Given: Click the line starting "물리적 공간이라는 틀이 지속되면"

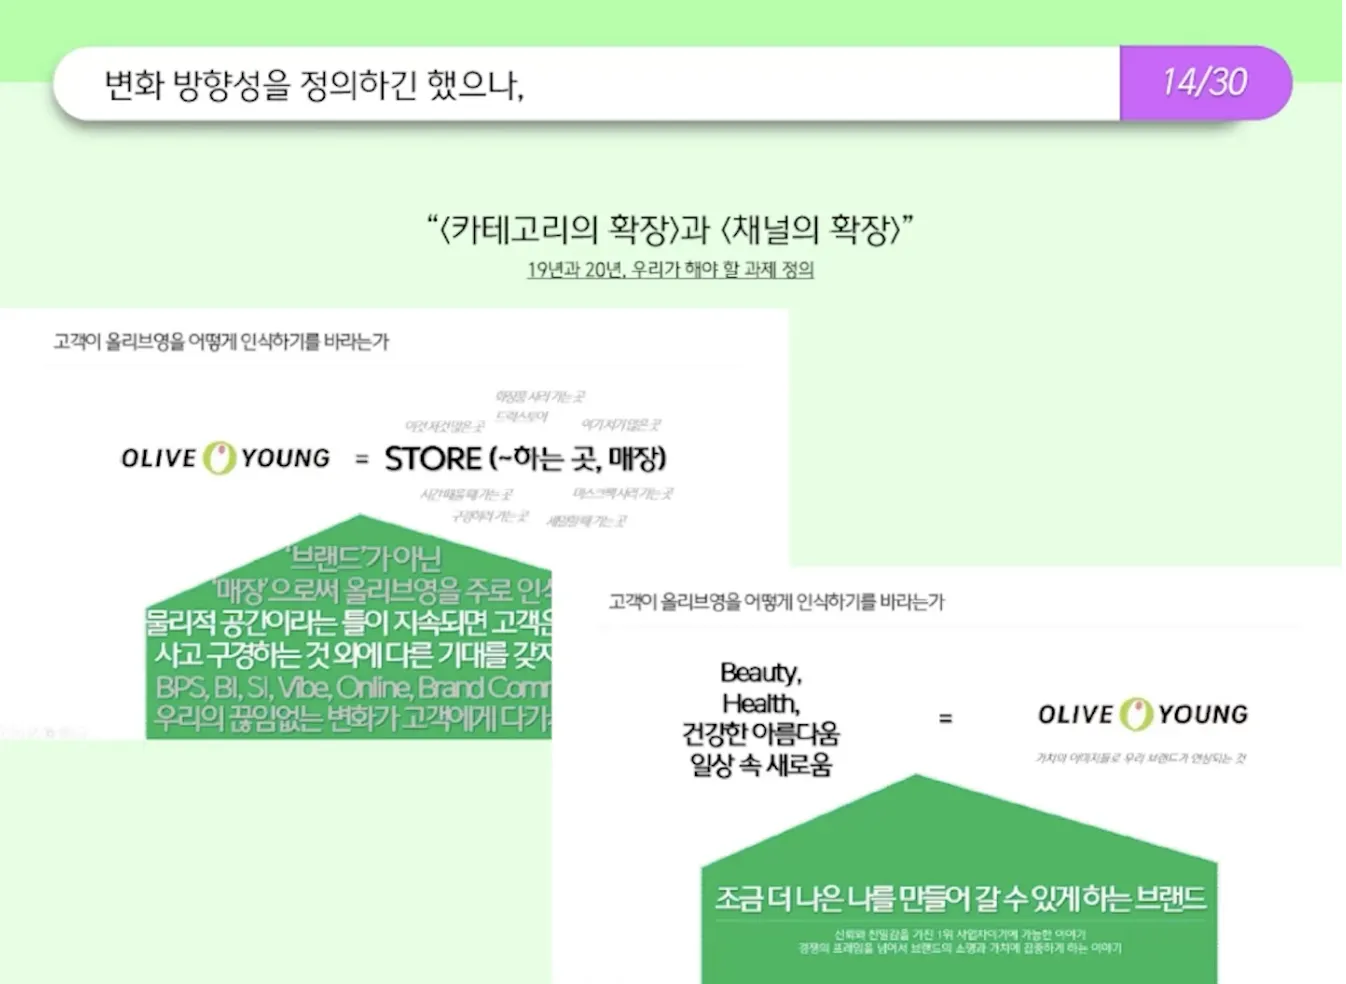Looking at the screenshot, I should tap(349, 622).
